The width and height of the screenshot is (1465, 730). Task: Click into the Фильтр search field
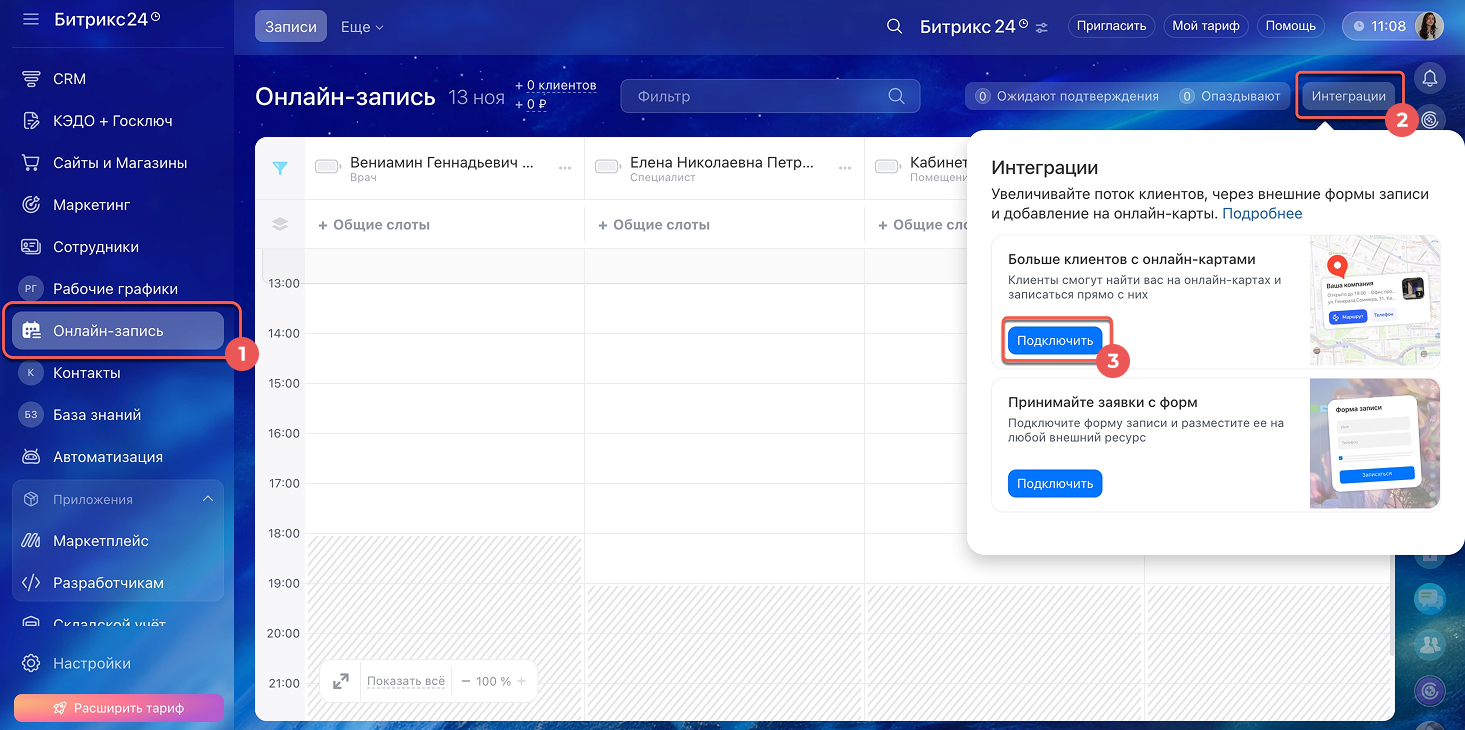pos(760,97)
